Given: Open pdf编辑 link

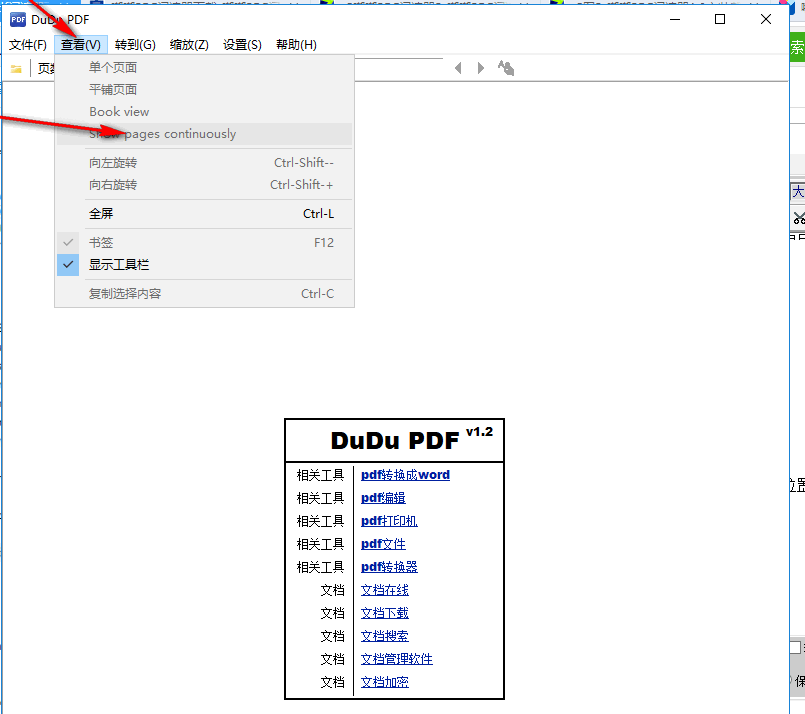Looking at the screenshot, I should 383,498.
